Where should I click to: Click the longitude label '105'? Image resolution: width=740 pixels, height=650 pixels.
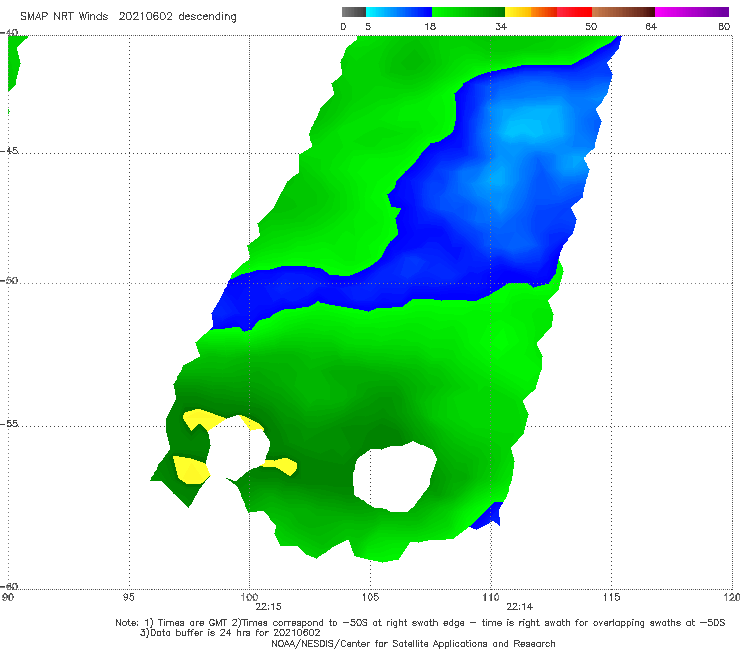pos(370,597)
